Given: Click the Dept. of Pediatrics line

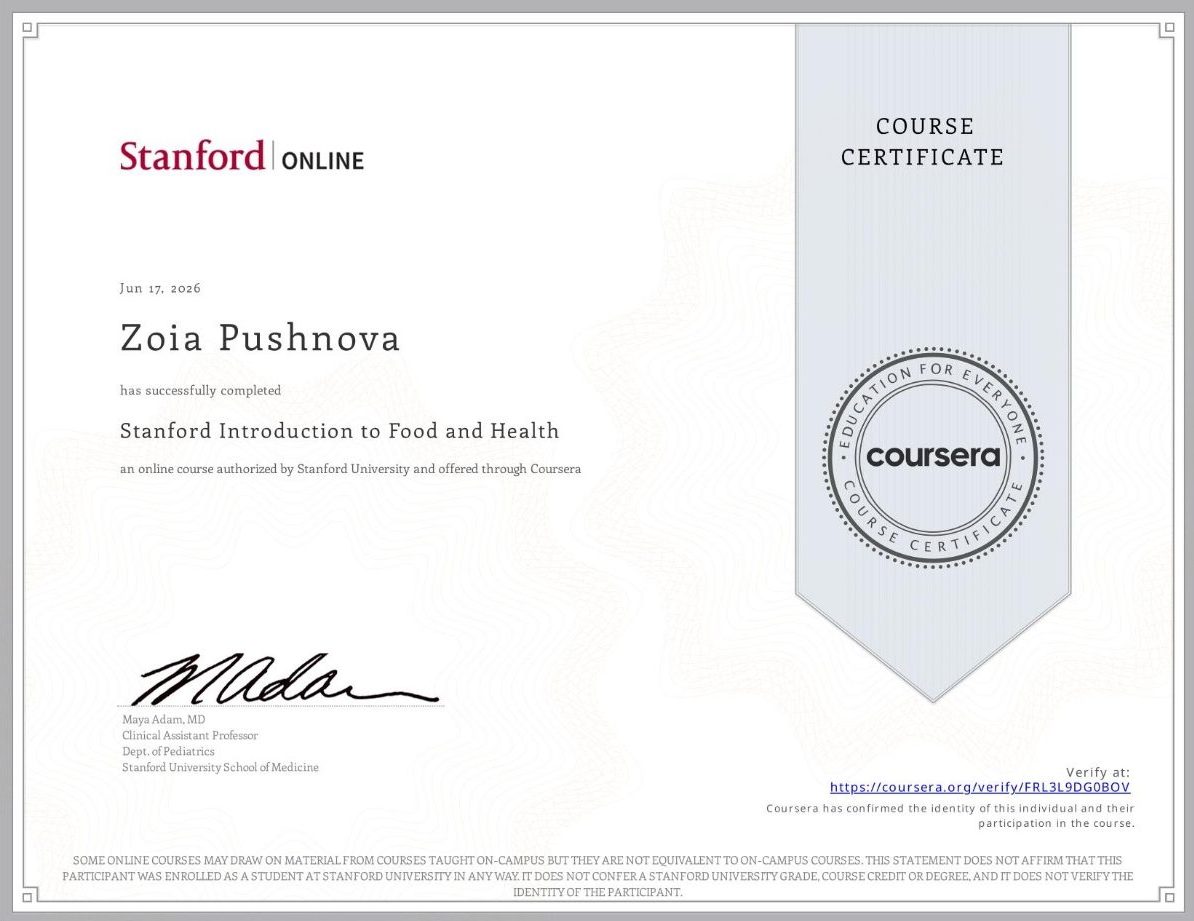Looking at the screenshot, I should tap(168, 751).
